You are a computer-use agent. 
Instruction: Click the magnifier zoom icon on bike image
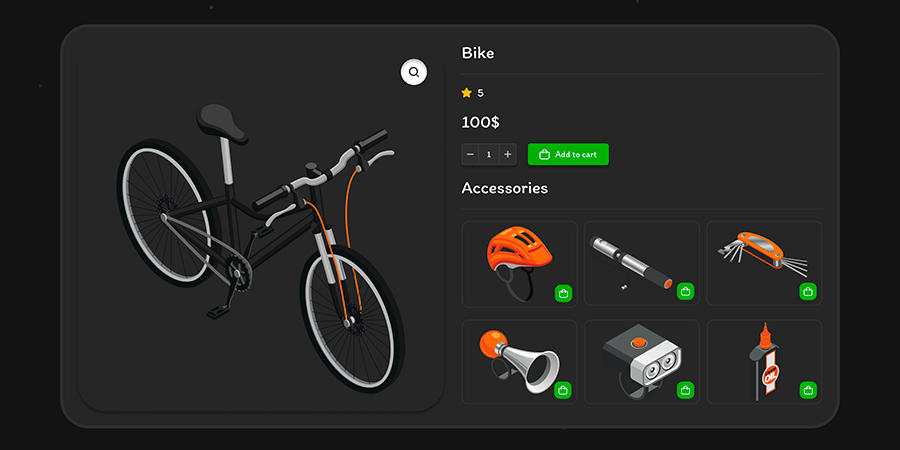point(414,72)
